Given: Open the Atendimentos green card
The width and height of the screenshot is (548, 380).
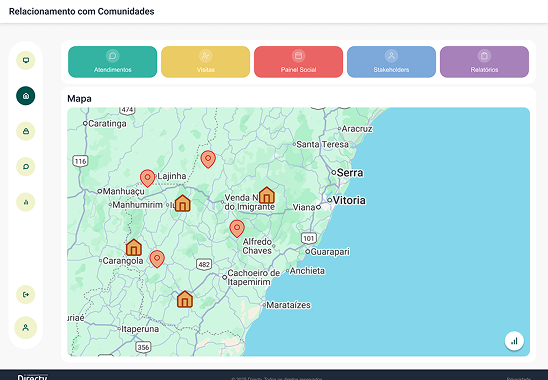Looking at the screenshot, I should [x=113, y=62].
